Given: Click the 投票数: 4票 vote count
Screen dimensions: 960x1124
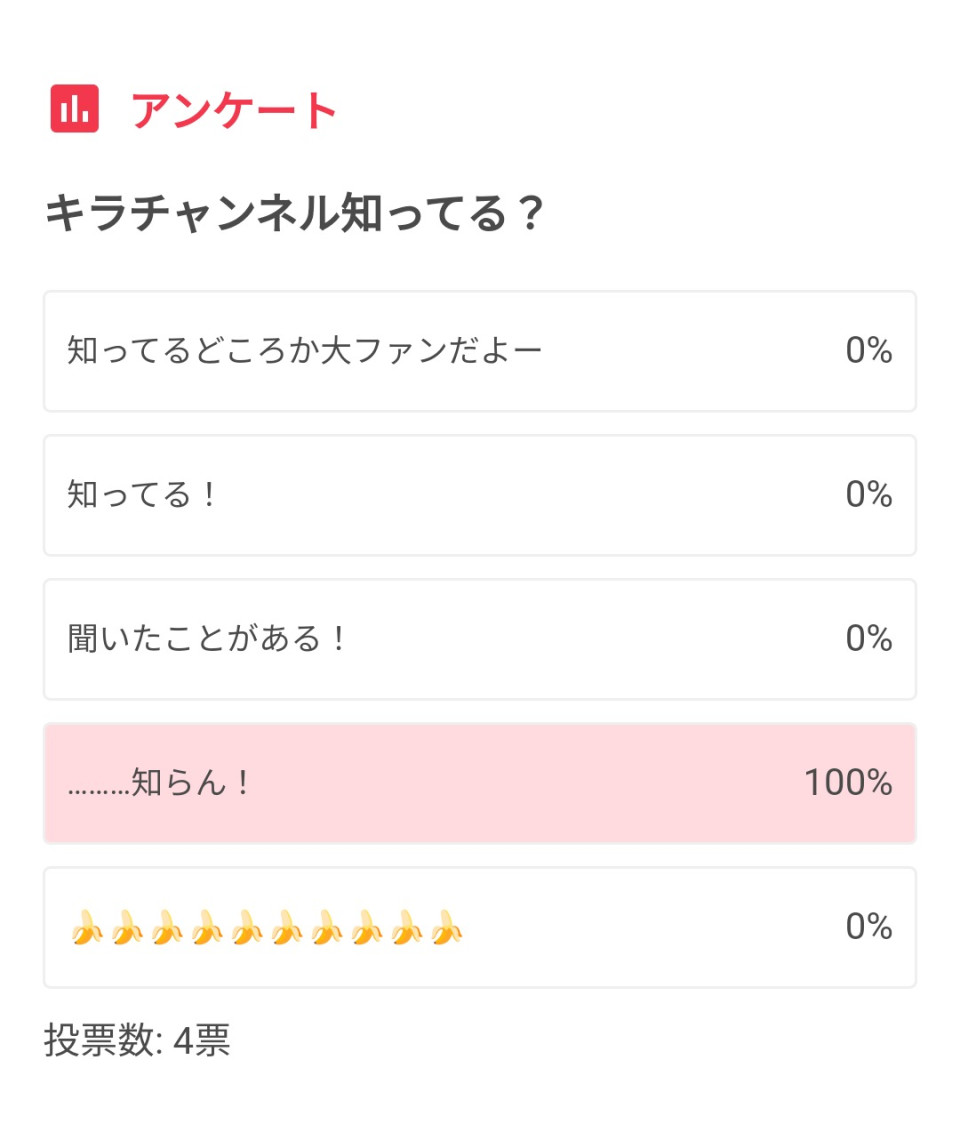Looking at the screenshot, I should point(137,1039).
